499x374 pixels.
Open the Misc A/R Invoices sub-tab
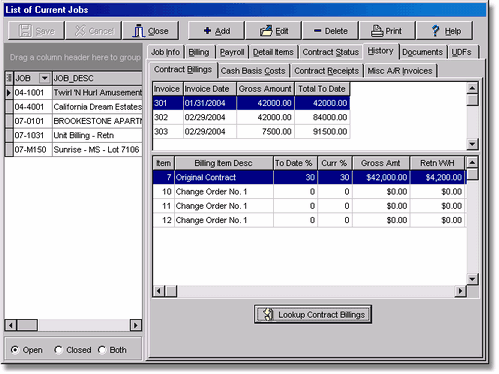400,71
